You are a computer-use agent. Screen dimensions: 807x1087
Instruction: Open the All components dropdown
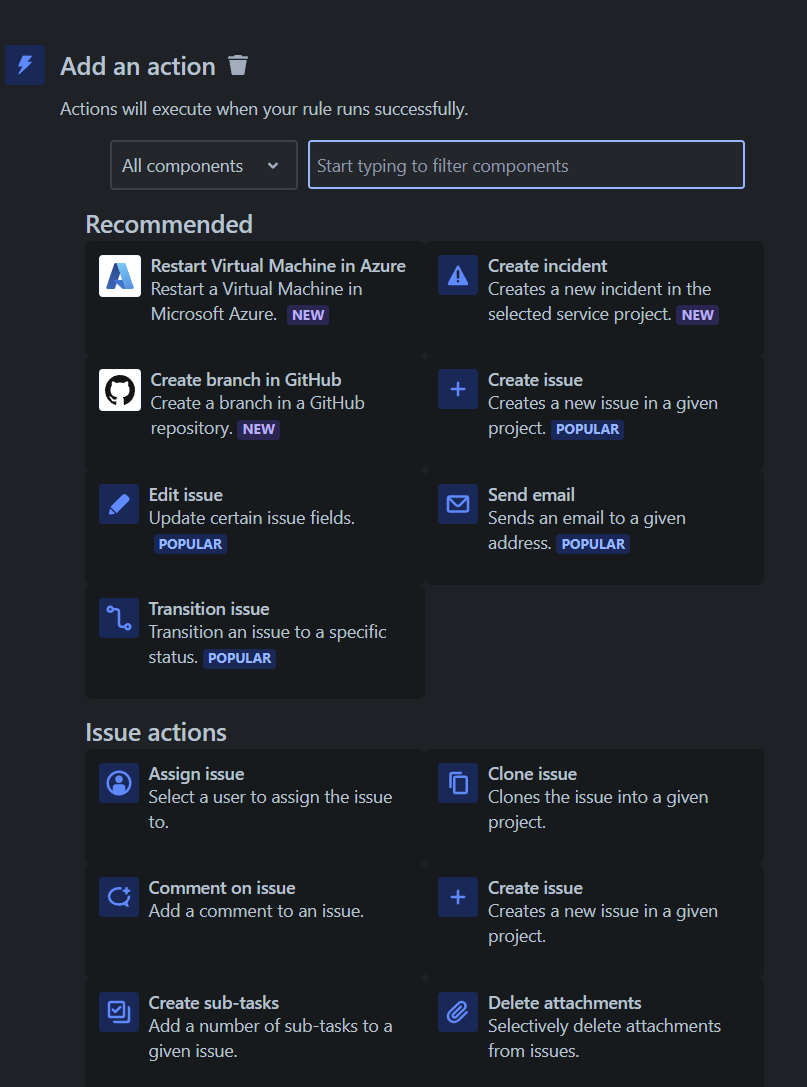click(x=204, y=165)
